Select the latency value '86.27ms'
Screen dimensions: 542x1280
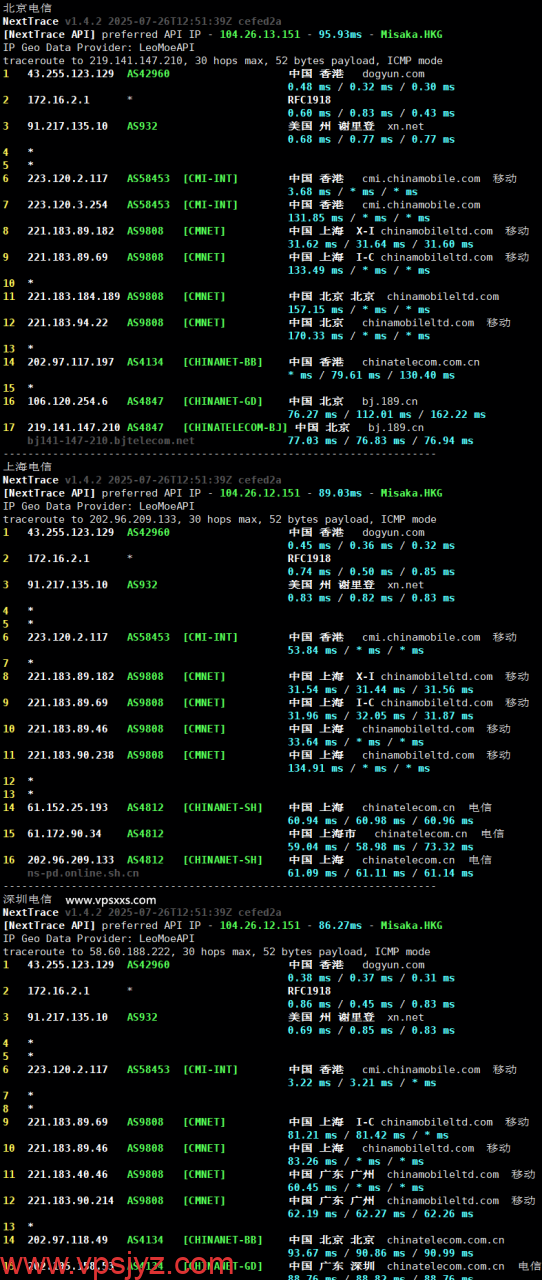(341, 926)
